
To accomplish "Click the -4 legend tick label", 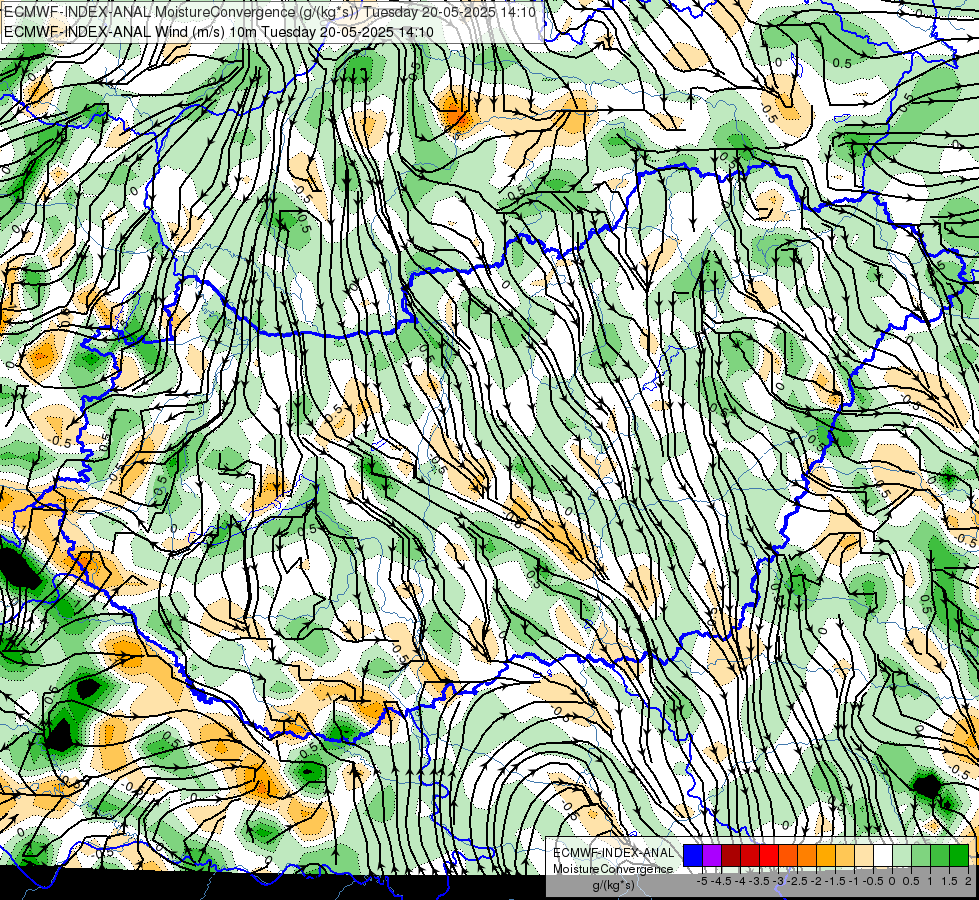I will [x=740, y=881].
